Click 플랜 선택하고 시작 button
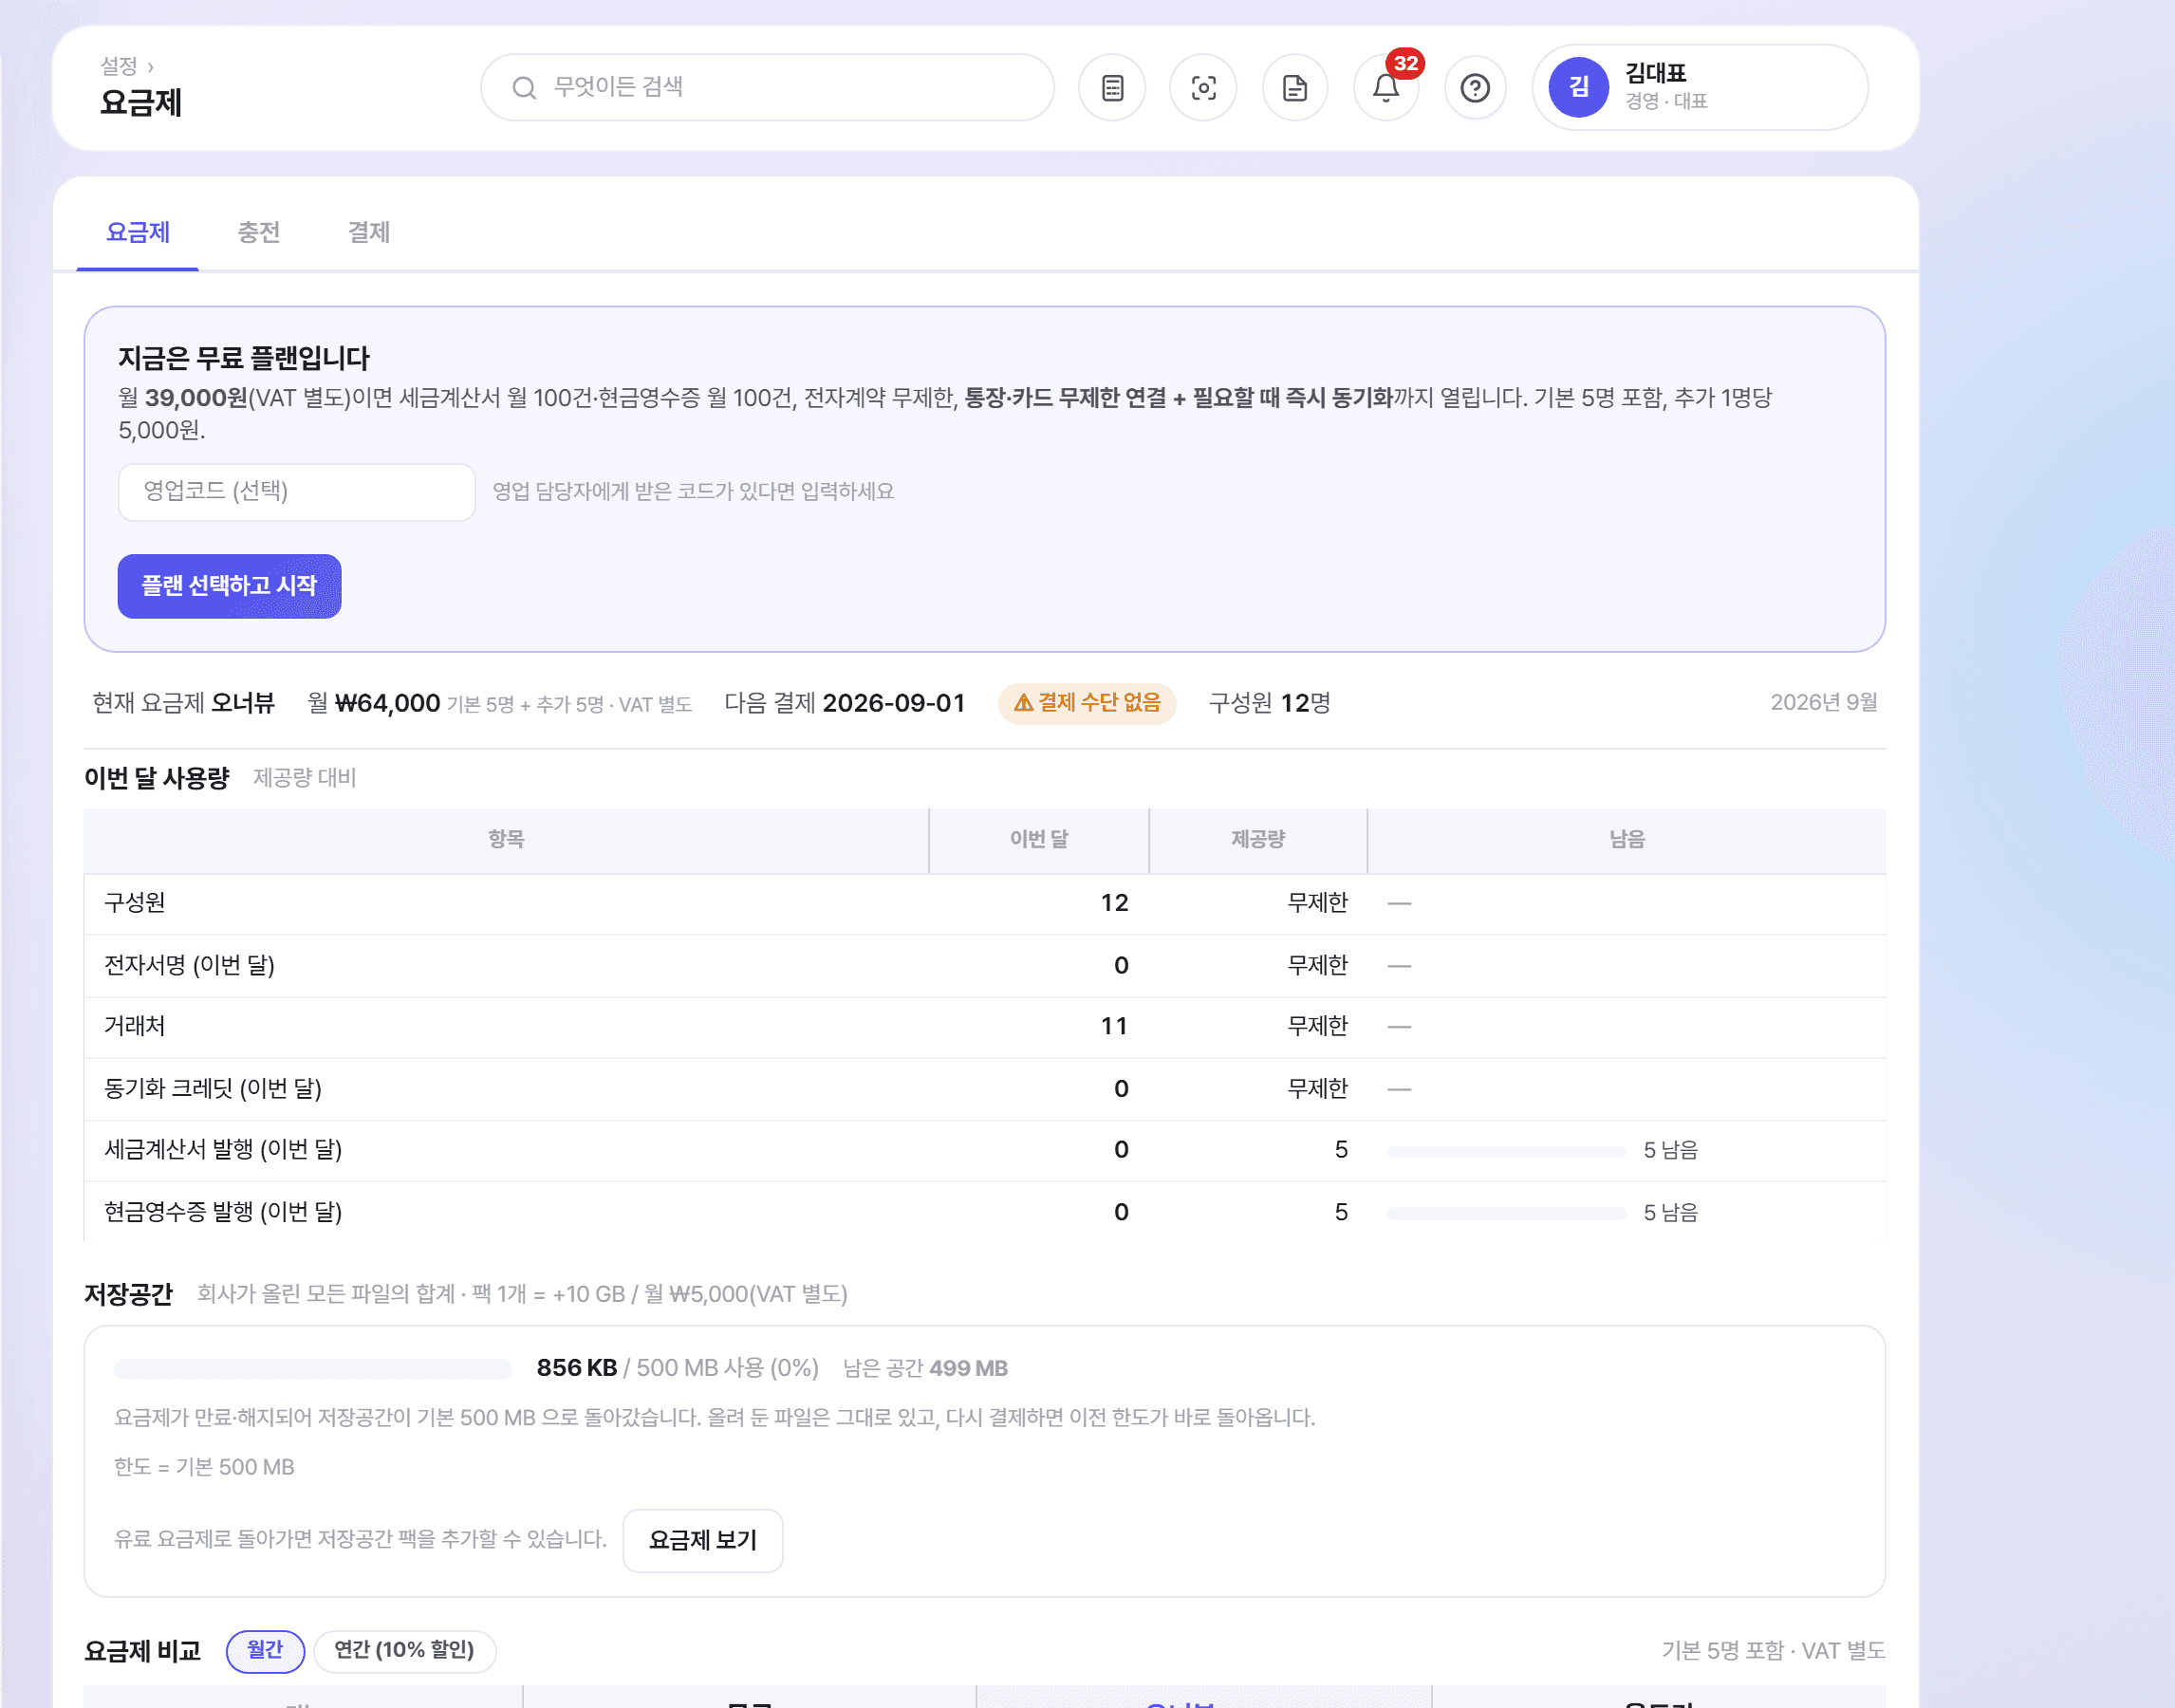The height and width of the screenshot is (1708, 2175). coord(229,586)
